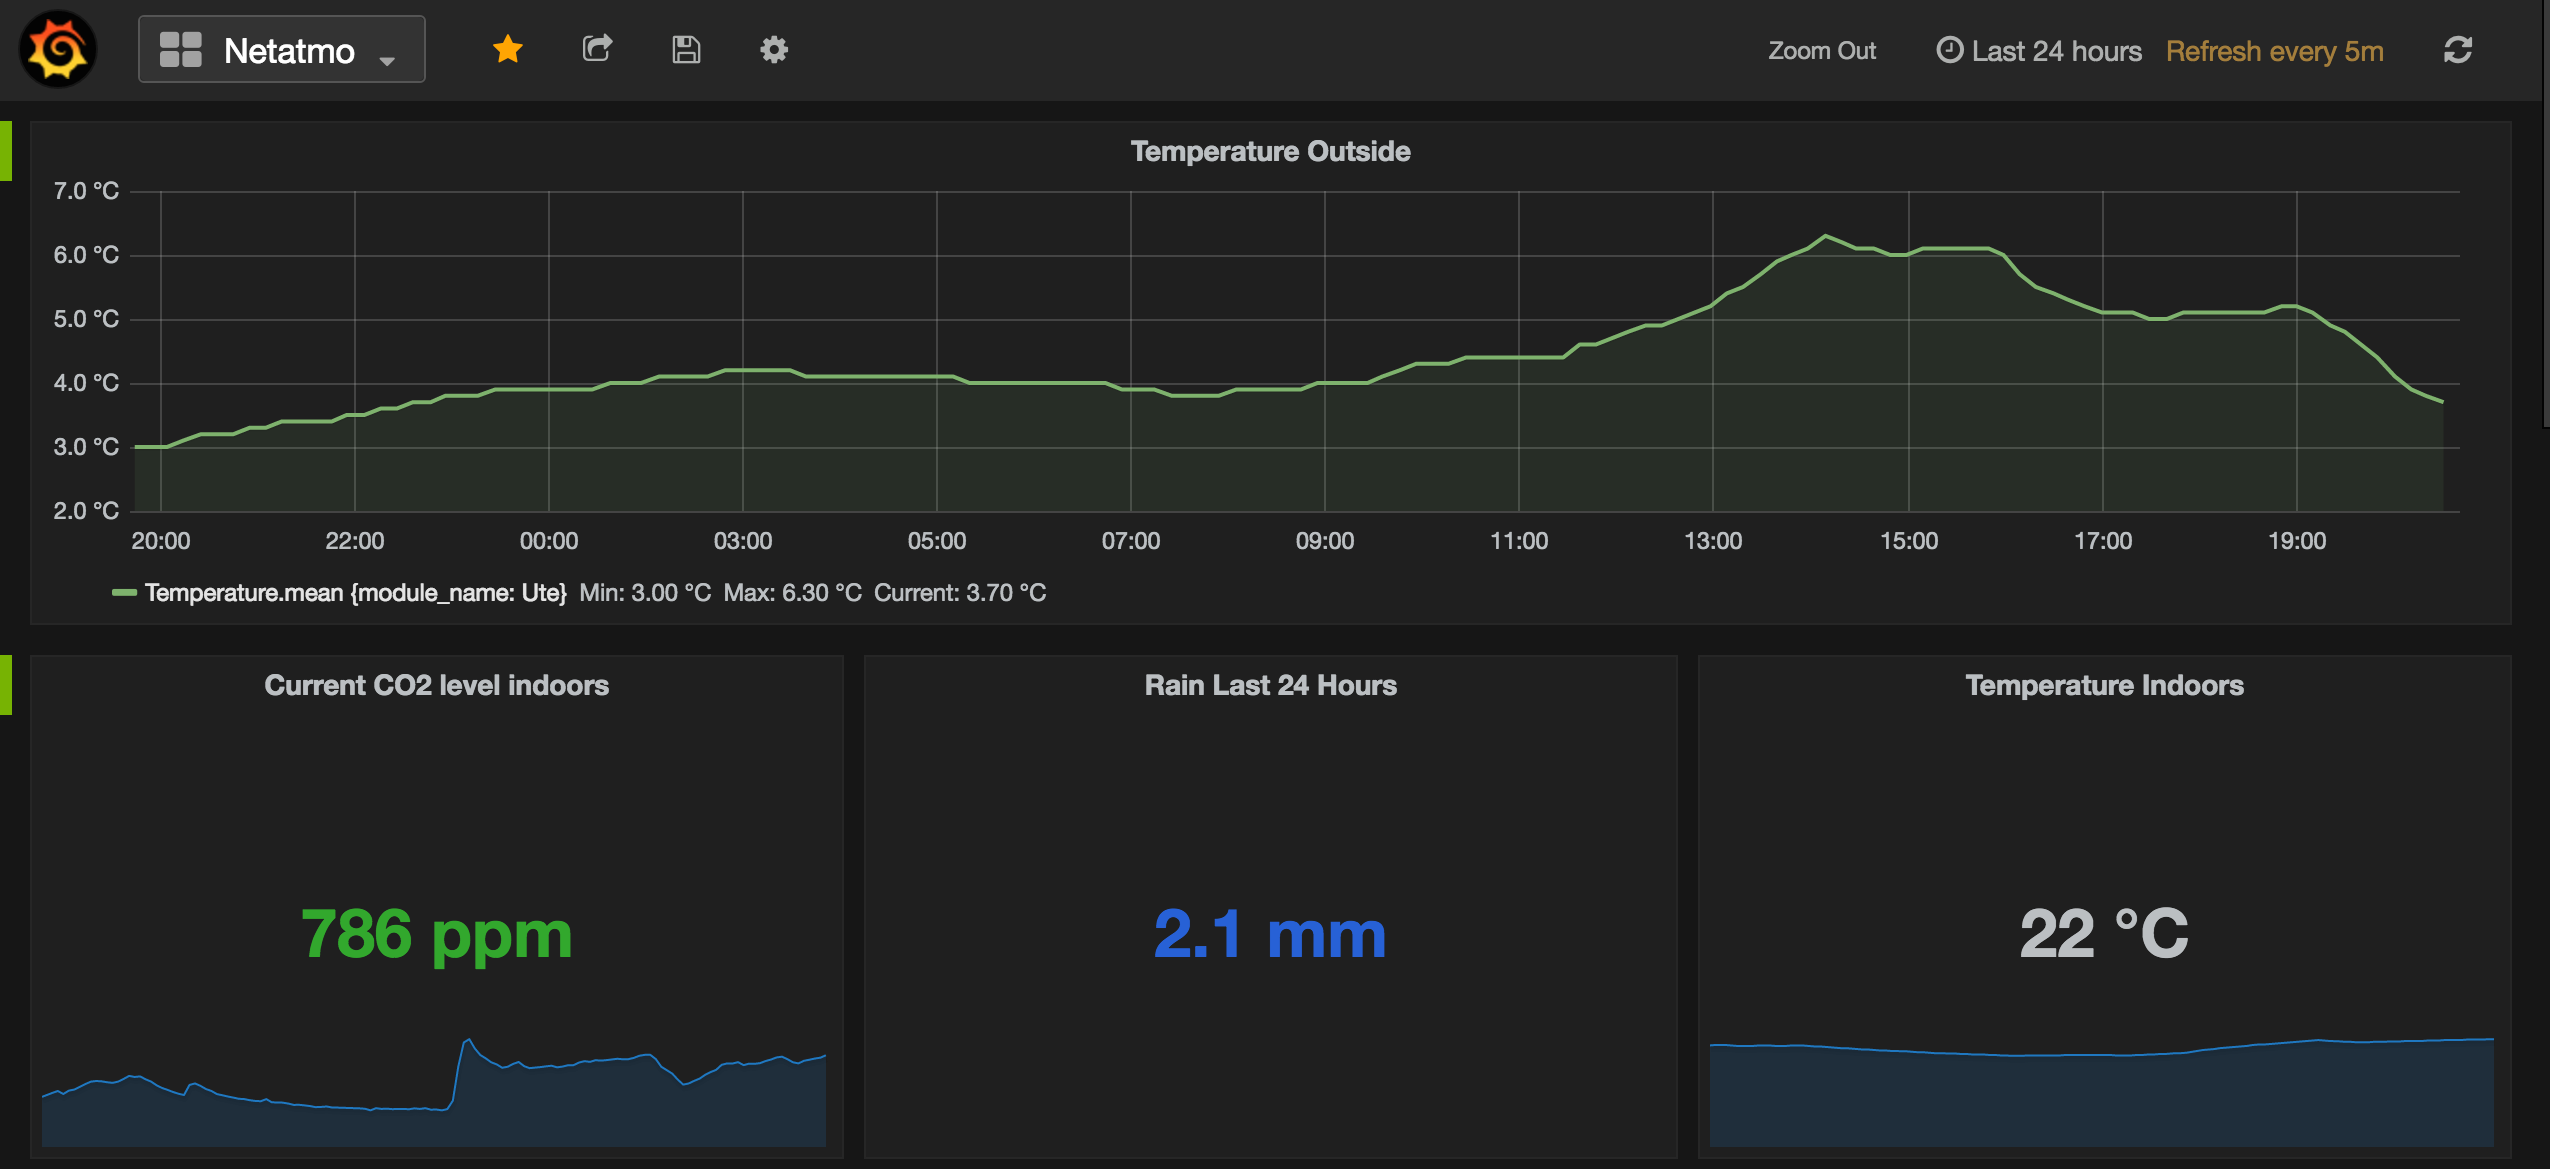Viewport: 2550px width, 1169px height.
Task: Click the outside temperature peak near 14:00
Action: tap(1826, 236)
